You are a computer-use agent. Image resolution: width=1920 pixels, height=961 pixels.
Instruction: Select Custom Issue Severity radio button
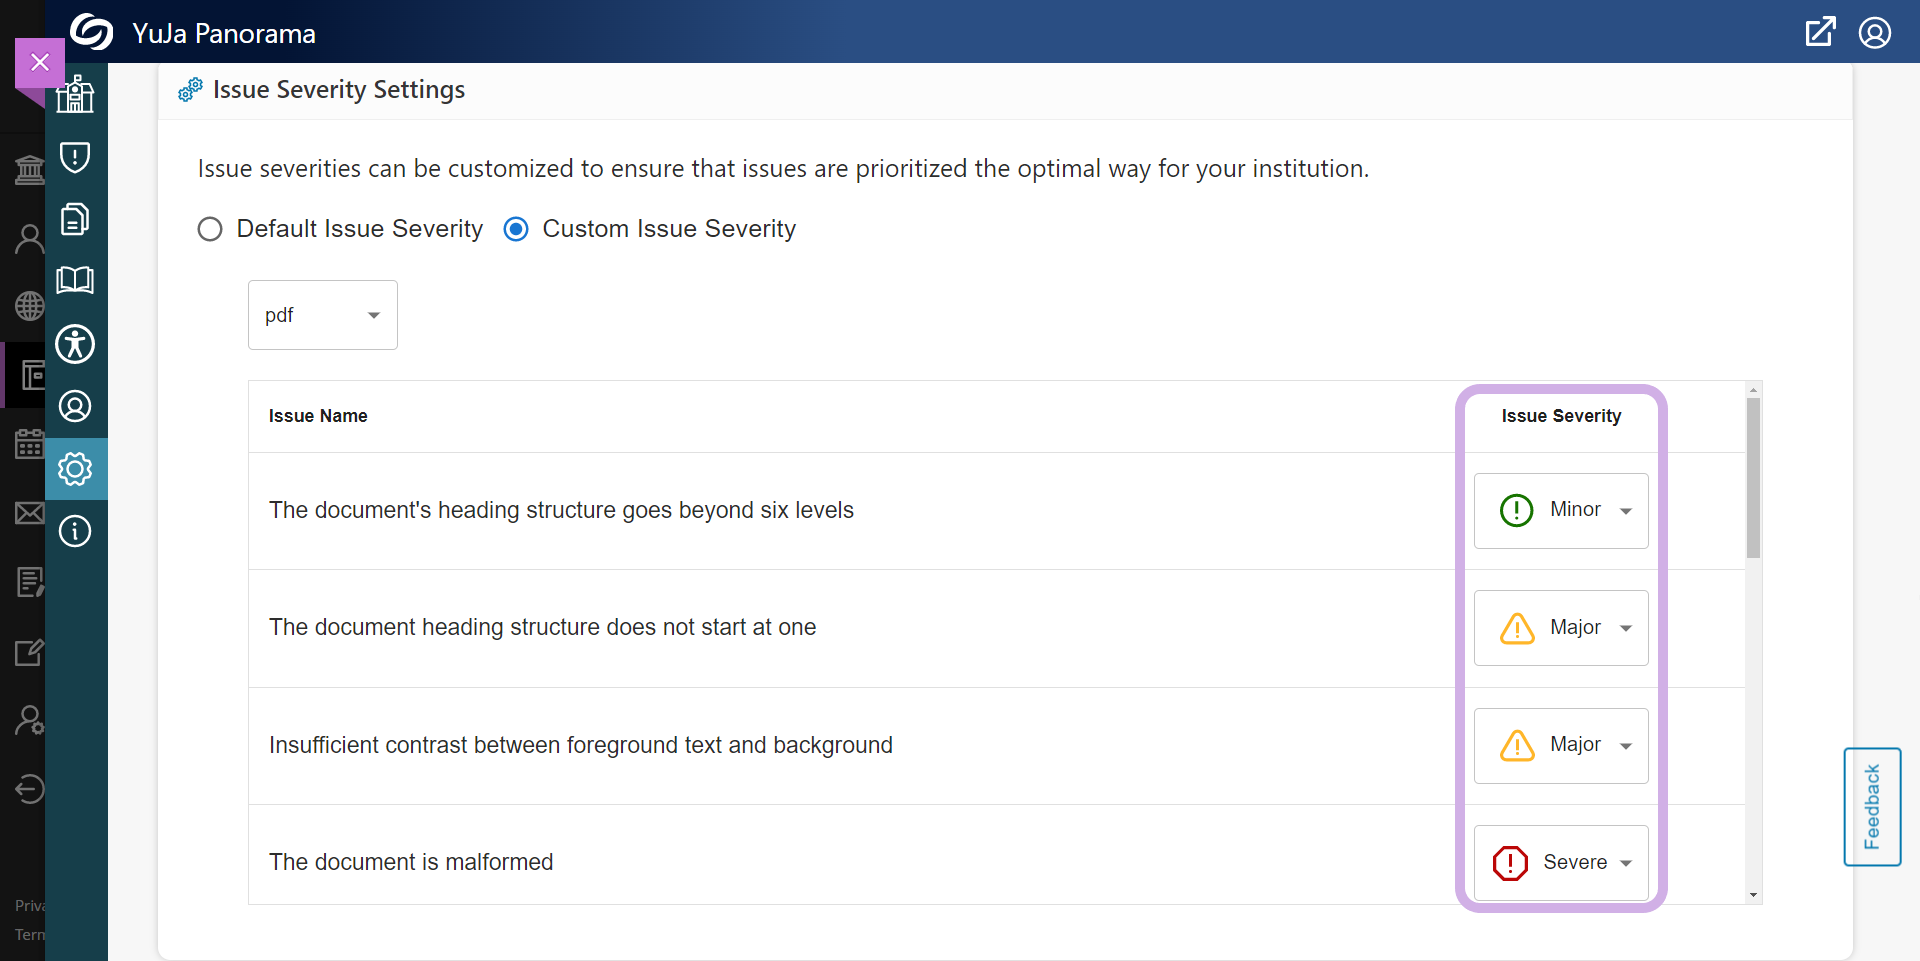pos(516,229)
